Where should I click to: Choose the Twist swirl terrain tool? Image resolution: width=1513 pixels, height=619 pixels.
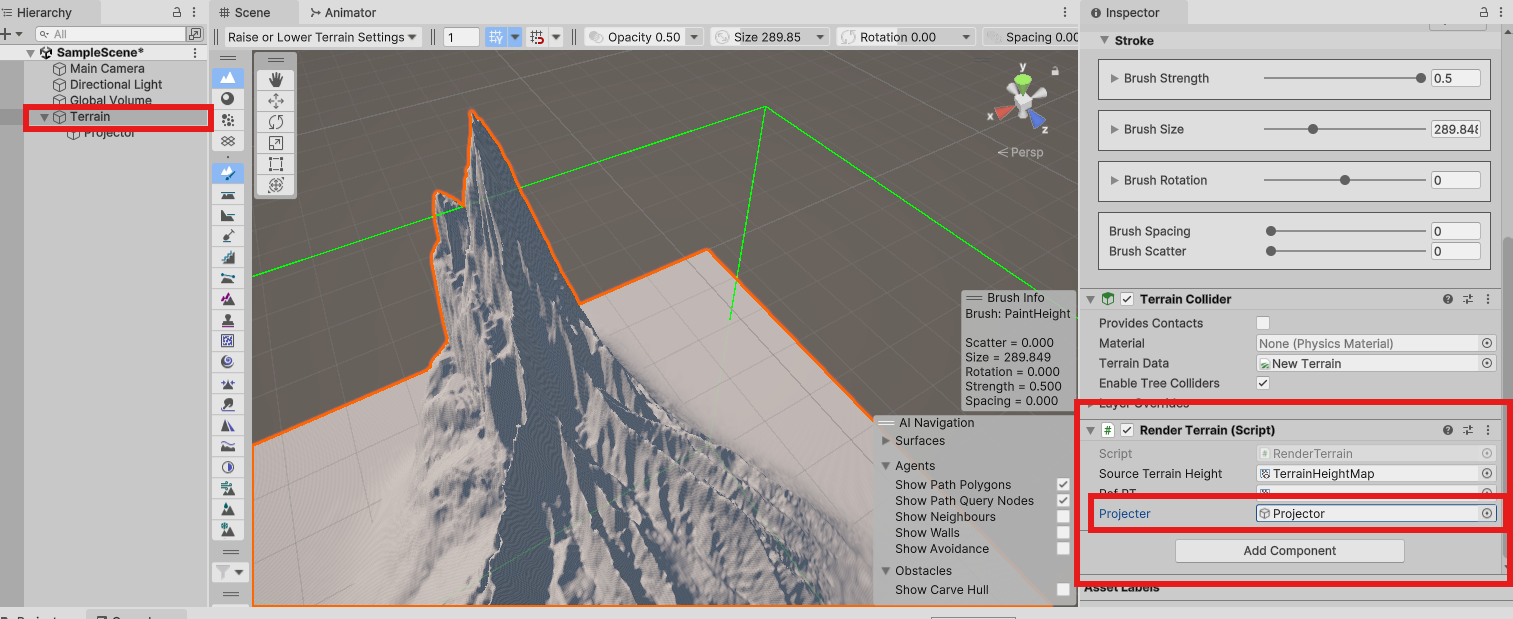[x=228, y=362]
